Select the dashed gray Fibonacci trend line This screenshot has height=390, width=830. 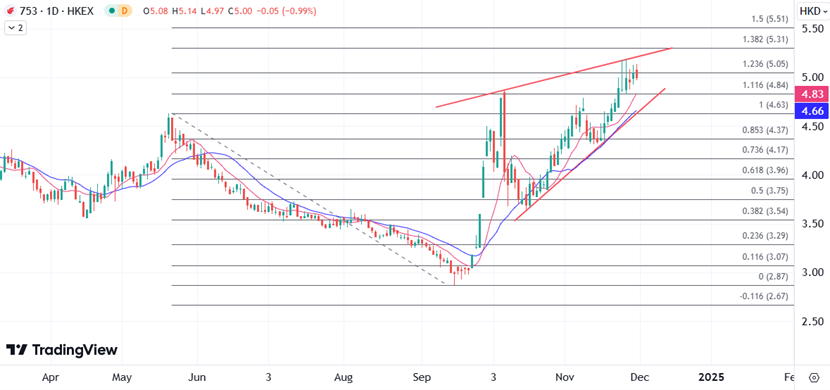(x=309, y=199)
